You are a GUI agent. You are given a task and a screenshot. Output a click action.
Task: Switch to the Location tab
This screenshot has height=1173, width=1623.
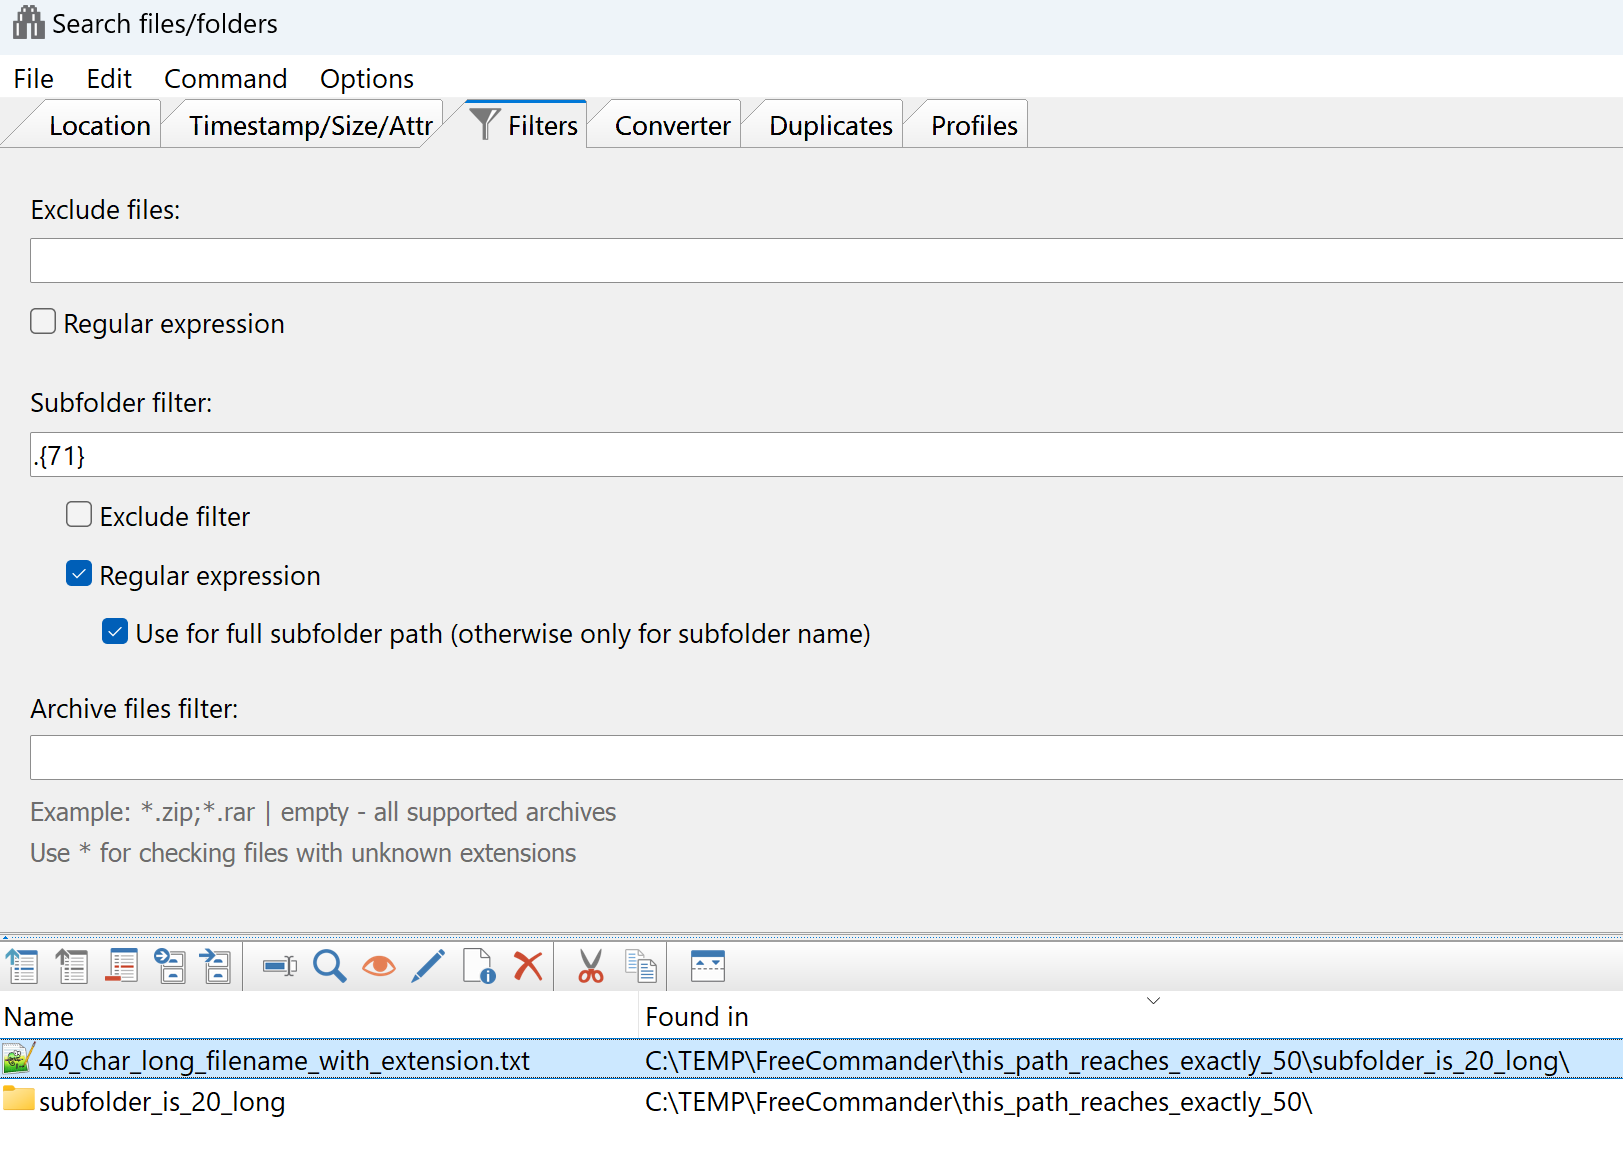pos(100,126)
